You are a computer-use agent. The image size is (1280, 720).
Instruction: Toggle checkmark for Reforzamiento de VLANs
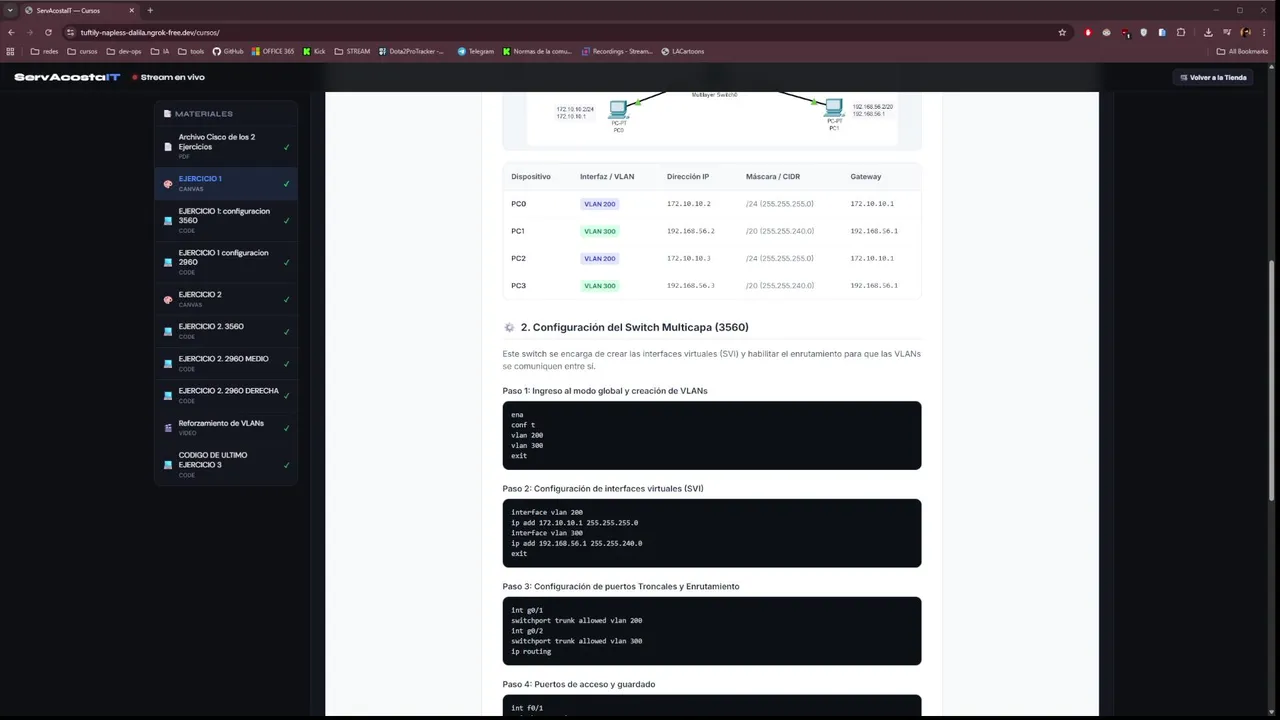coord(286,427)
